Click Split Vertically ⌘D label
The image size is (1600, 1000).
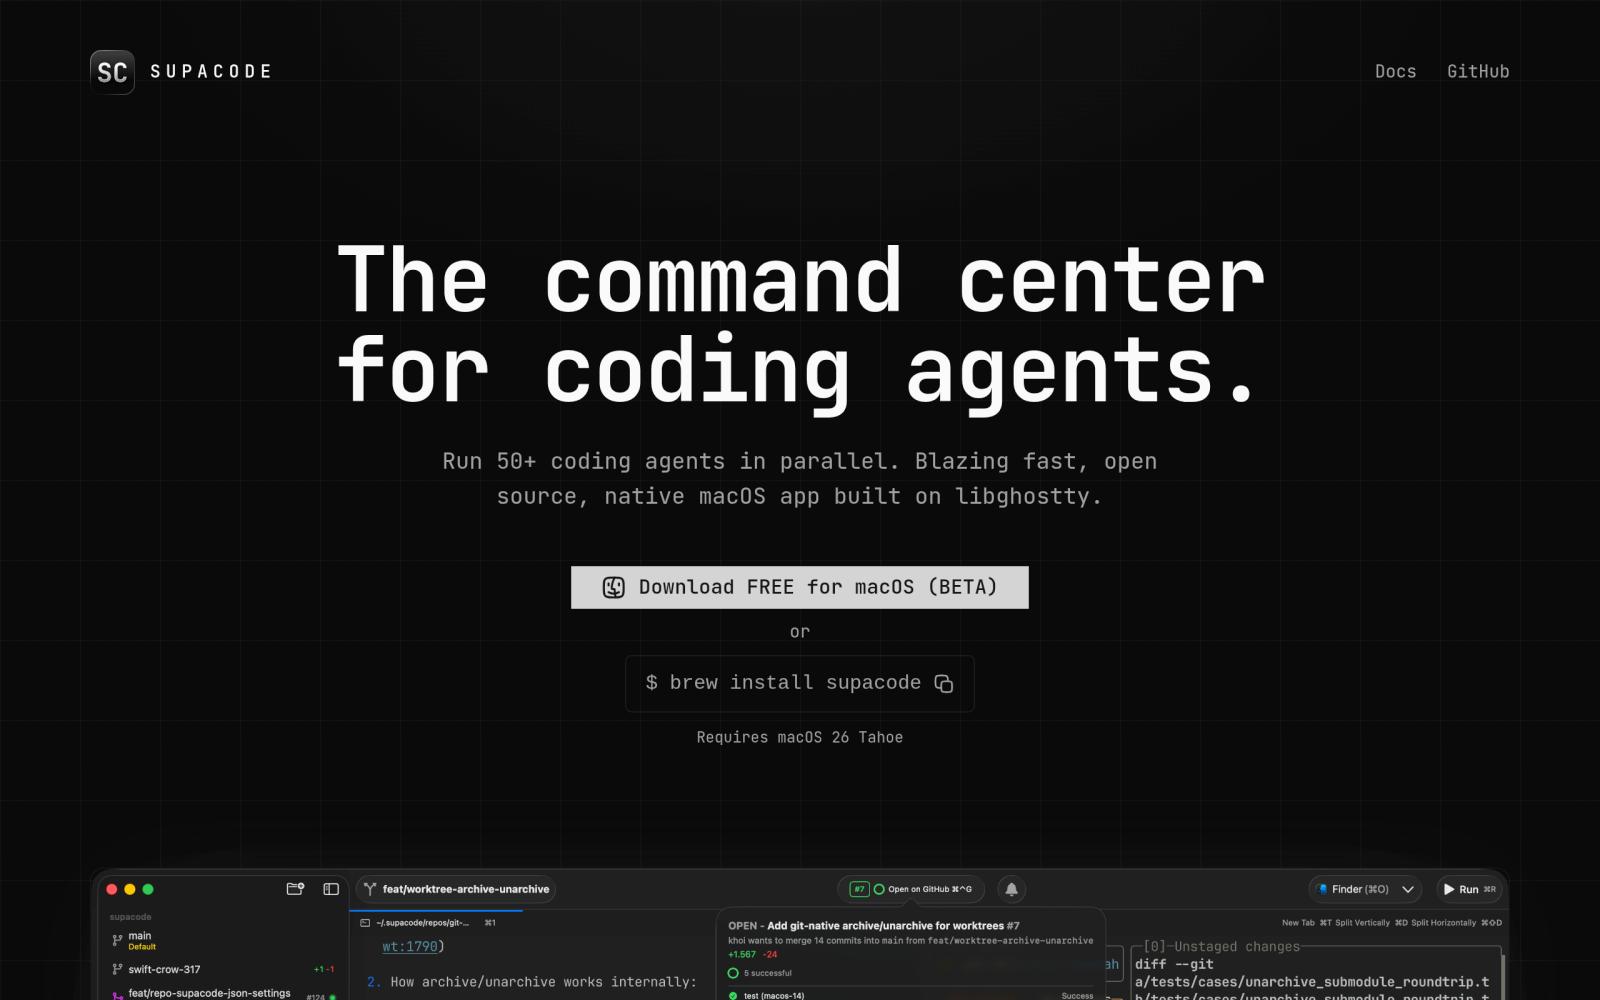[1371, 923]
